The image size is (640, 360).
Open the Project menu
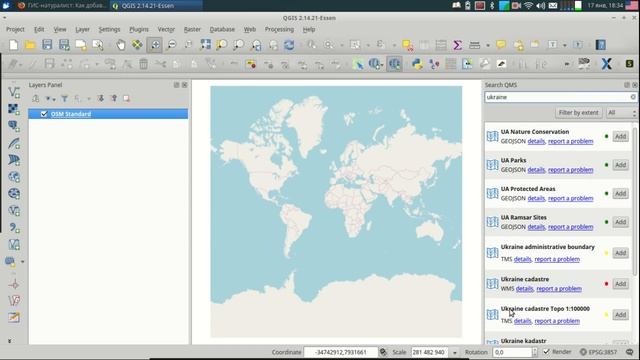[15, 29]
